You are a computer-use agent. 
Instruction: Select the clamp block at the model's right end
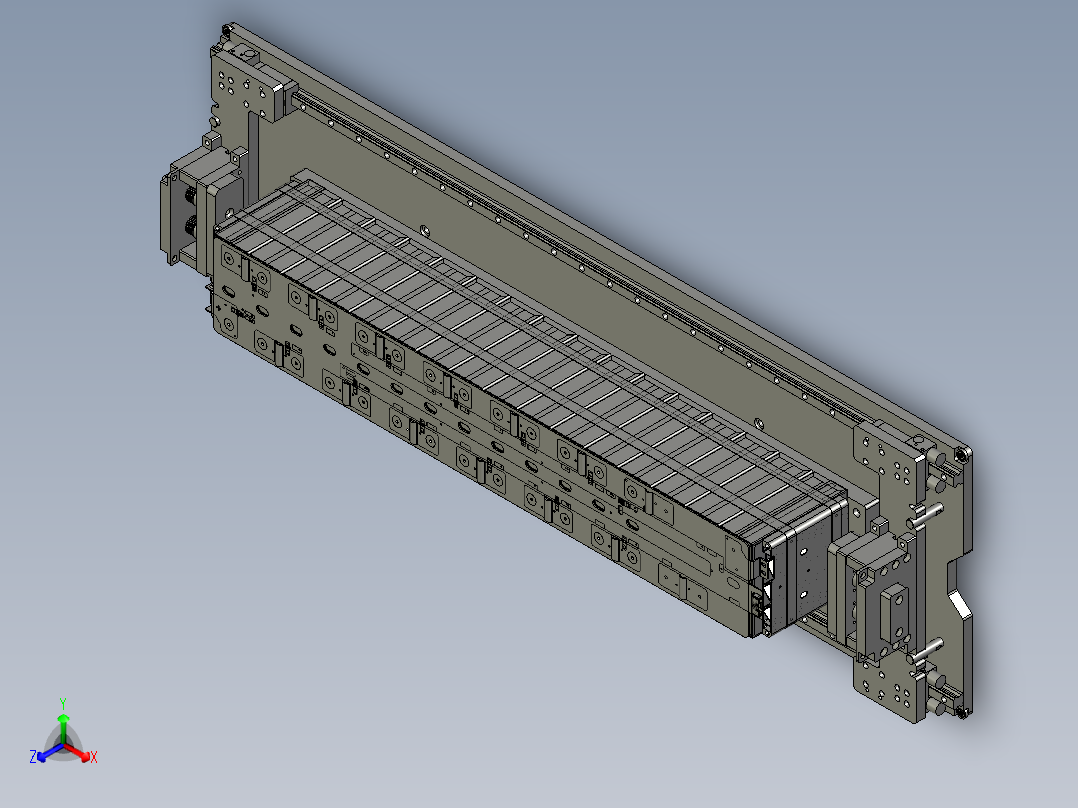(x=873, y=591)
